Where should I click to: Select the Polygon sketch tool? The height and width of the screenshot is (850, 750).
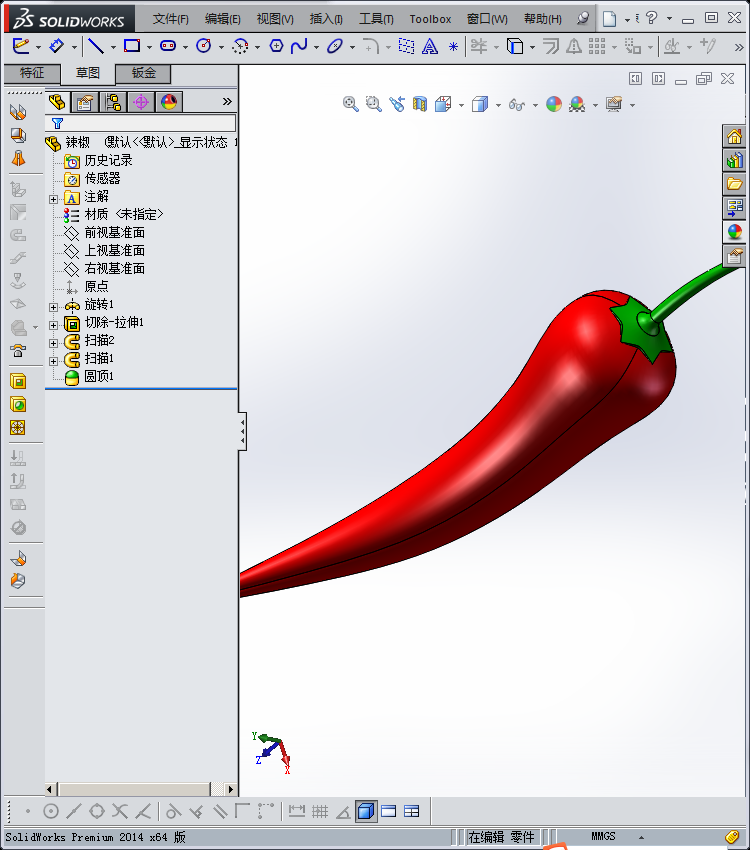(x=276, y=46)
